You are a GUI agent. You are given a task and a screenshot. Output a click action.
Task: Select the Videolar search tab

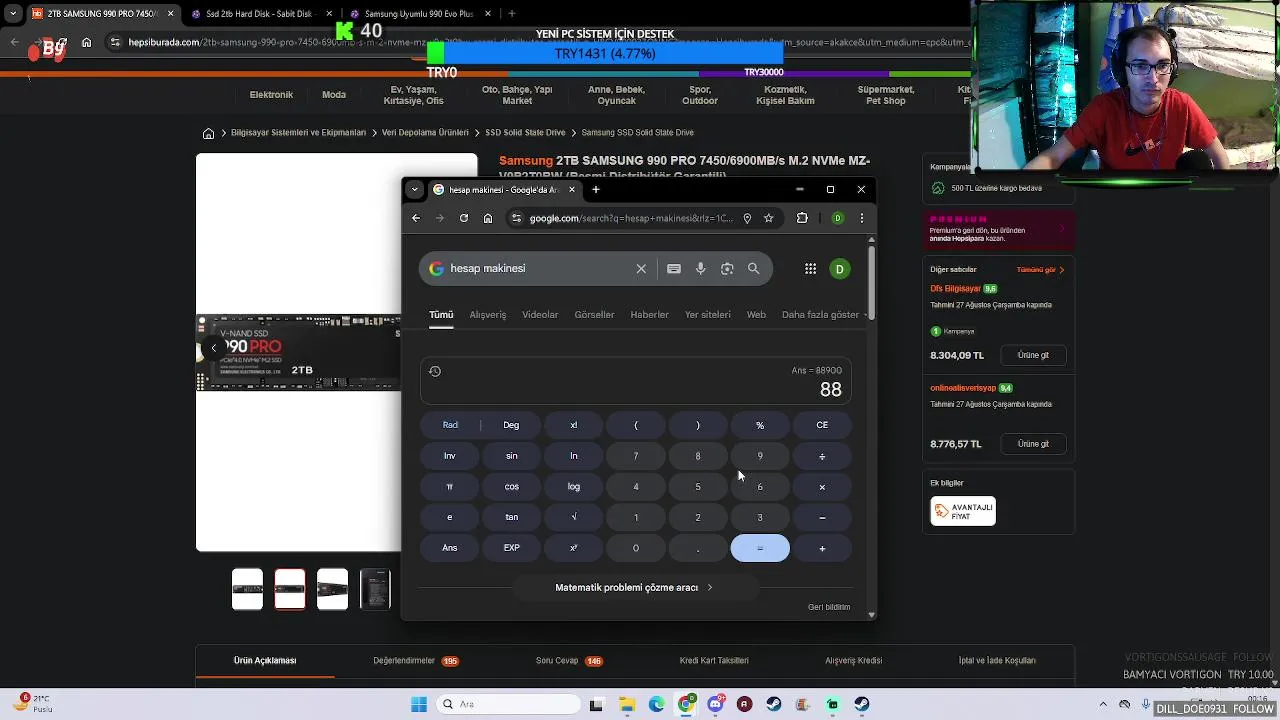tap(540, 314)
